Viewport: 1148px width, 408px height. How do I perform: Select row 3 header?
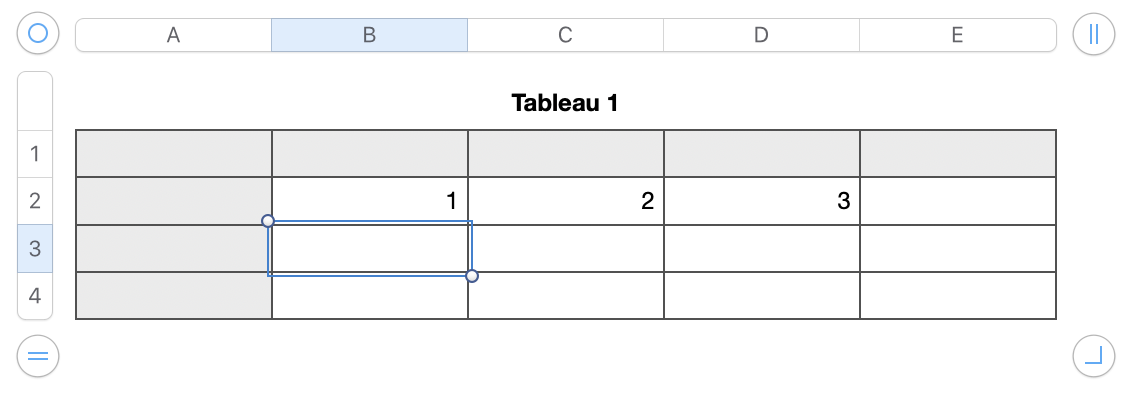pyautogui.click(x=35, y=248)
